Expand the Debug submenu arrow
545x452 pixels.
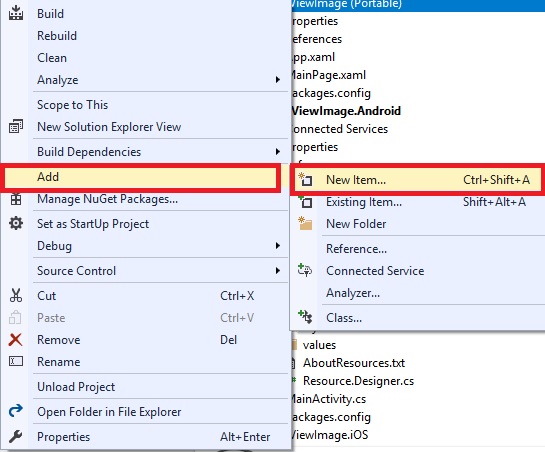click(x=277, y=246)
